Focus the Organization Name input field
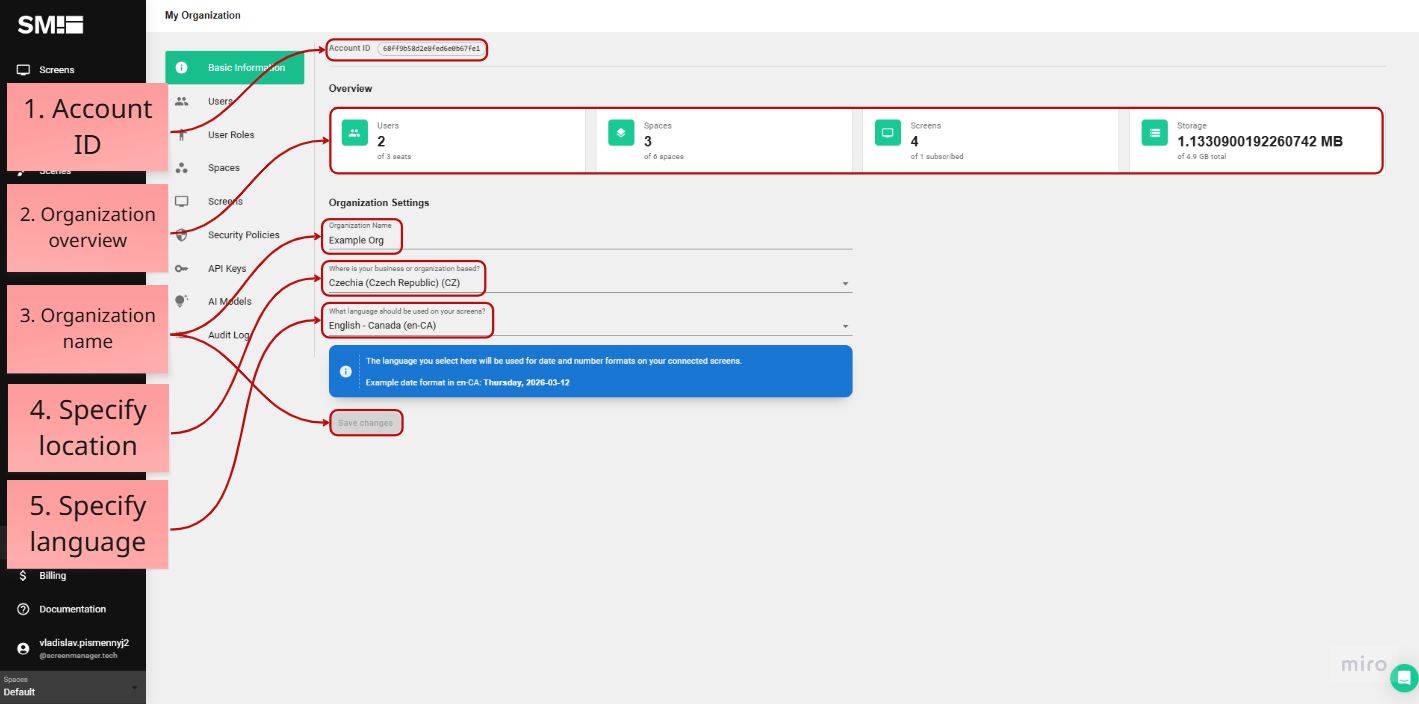This screenshot has height=704, width=1419. (590, 240)
